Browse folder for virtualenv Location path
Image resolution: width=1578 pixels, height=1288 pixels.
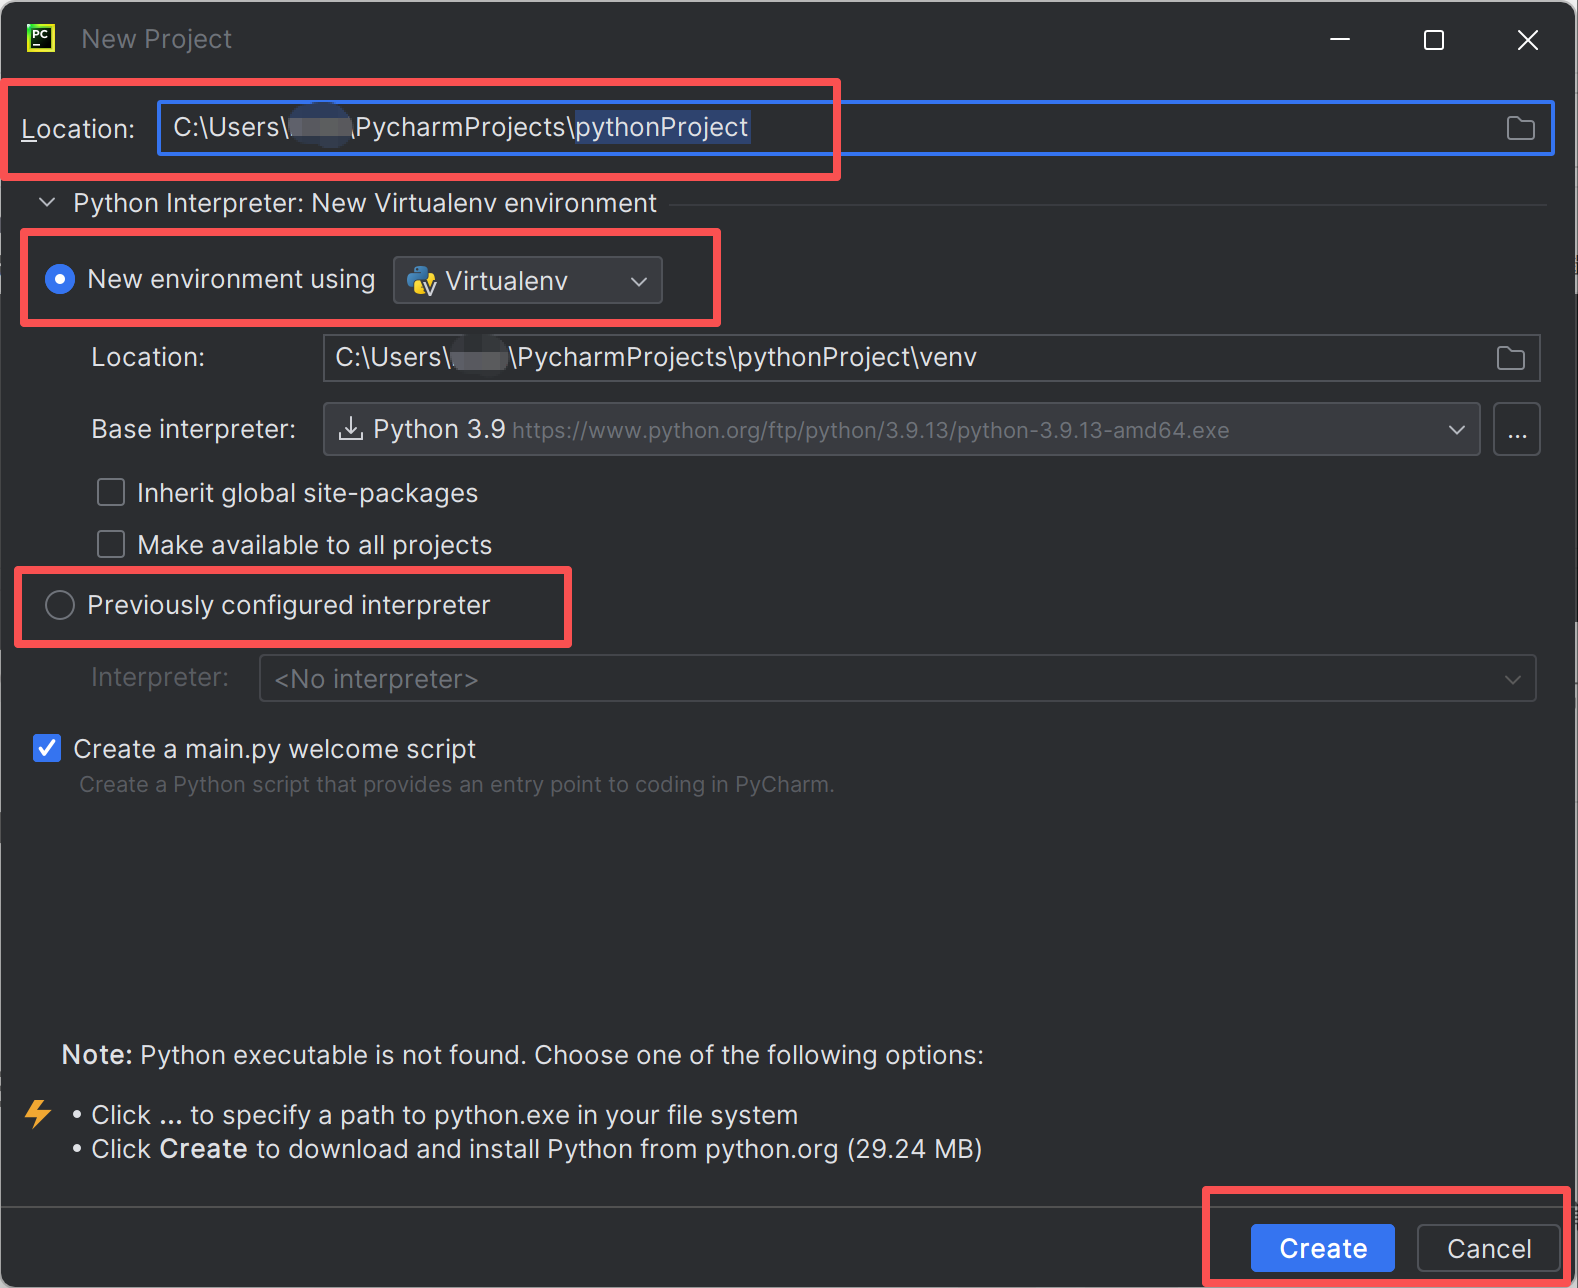(x=1510, y=358)
